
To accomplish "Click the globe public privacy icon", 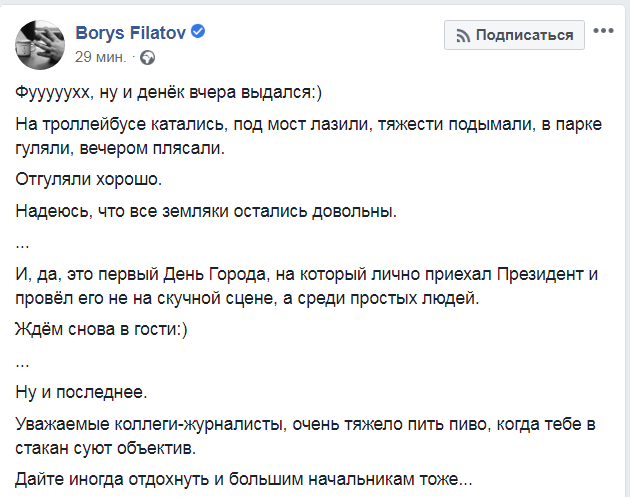I will [x=148, y=57].
